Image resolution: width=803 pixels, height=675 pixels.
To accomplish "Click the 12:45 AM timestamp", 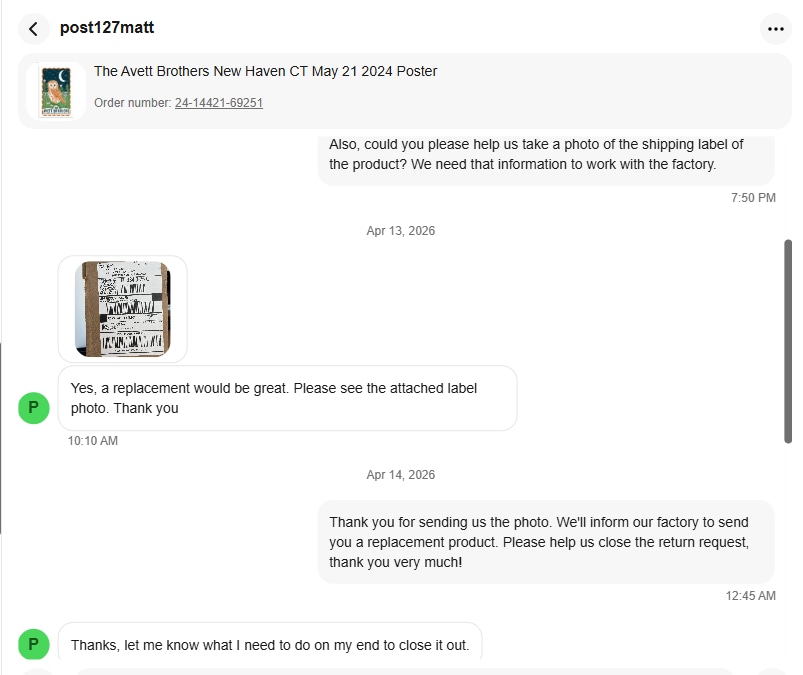I will click(x=750, y=596).
